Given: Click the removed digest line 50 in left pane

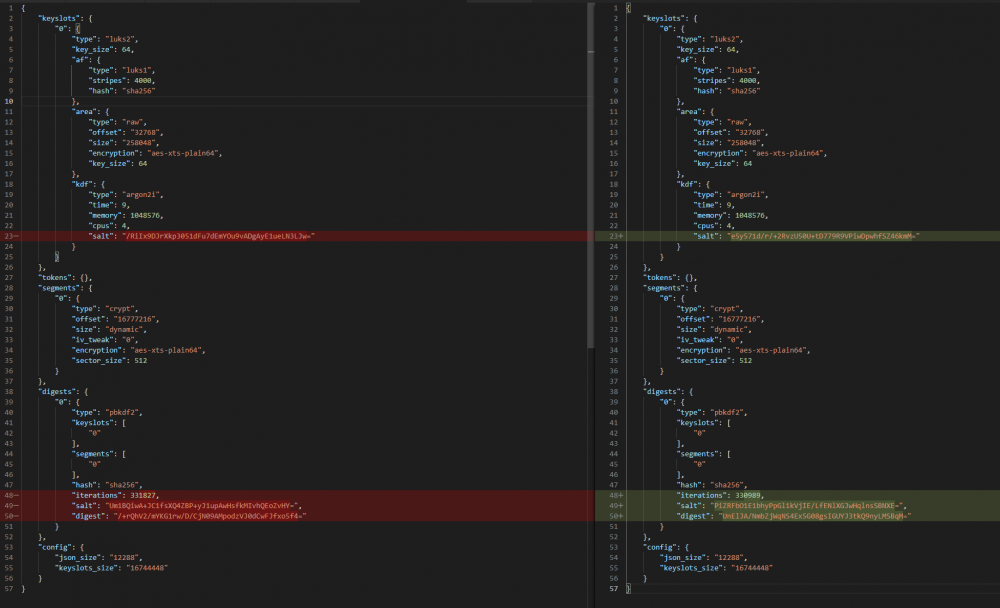Looking at the screenshot, I should (x=297, y=515).
